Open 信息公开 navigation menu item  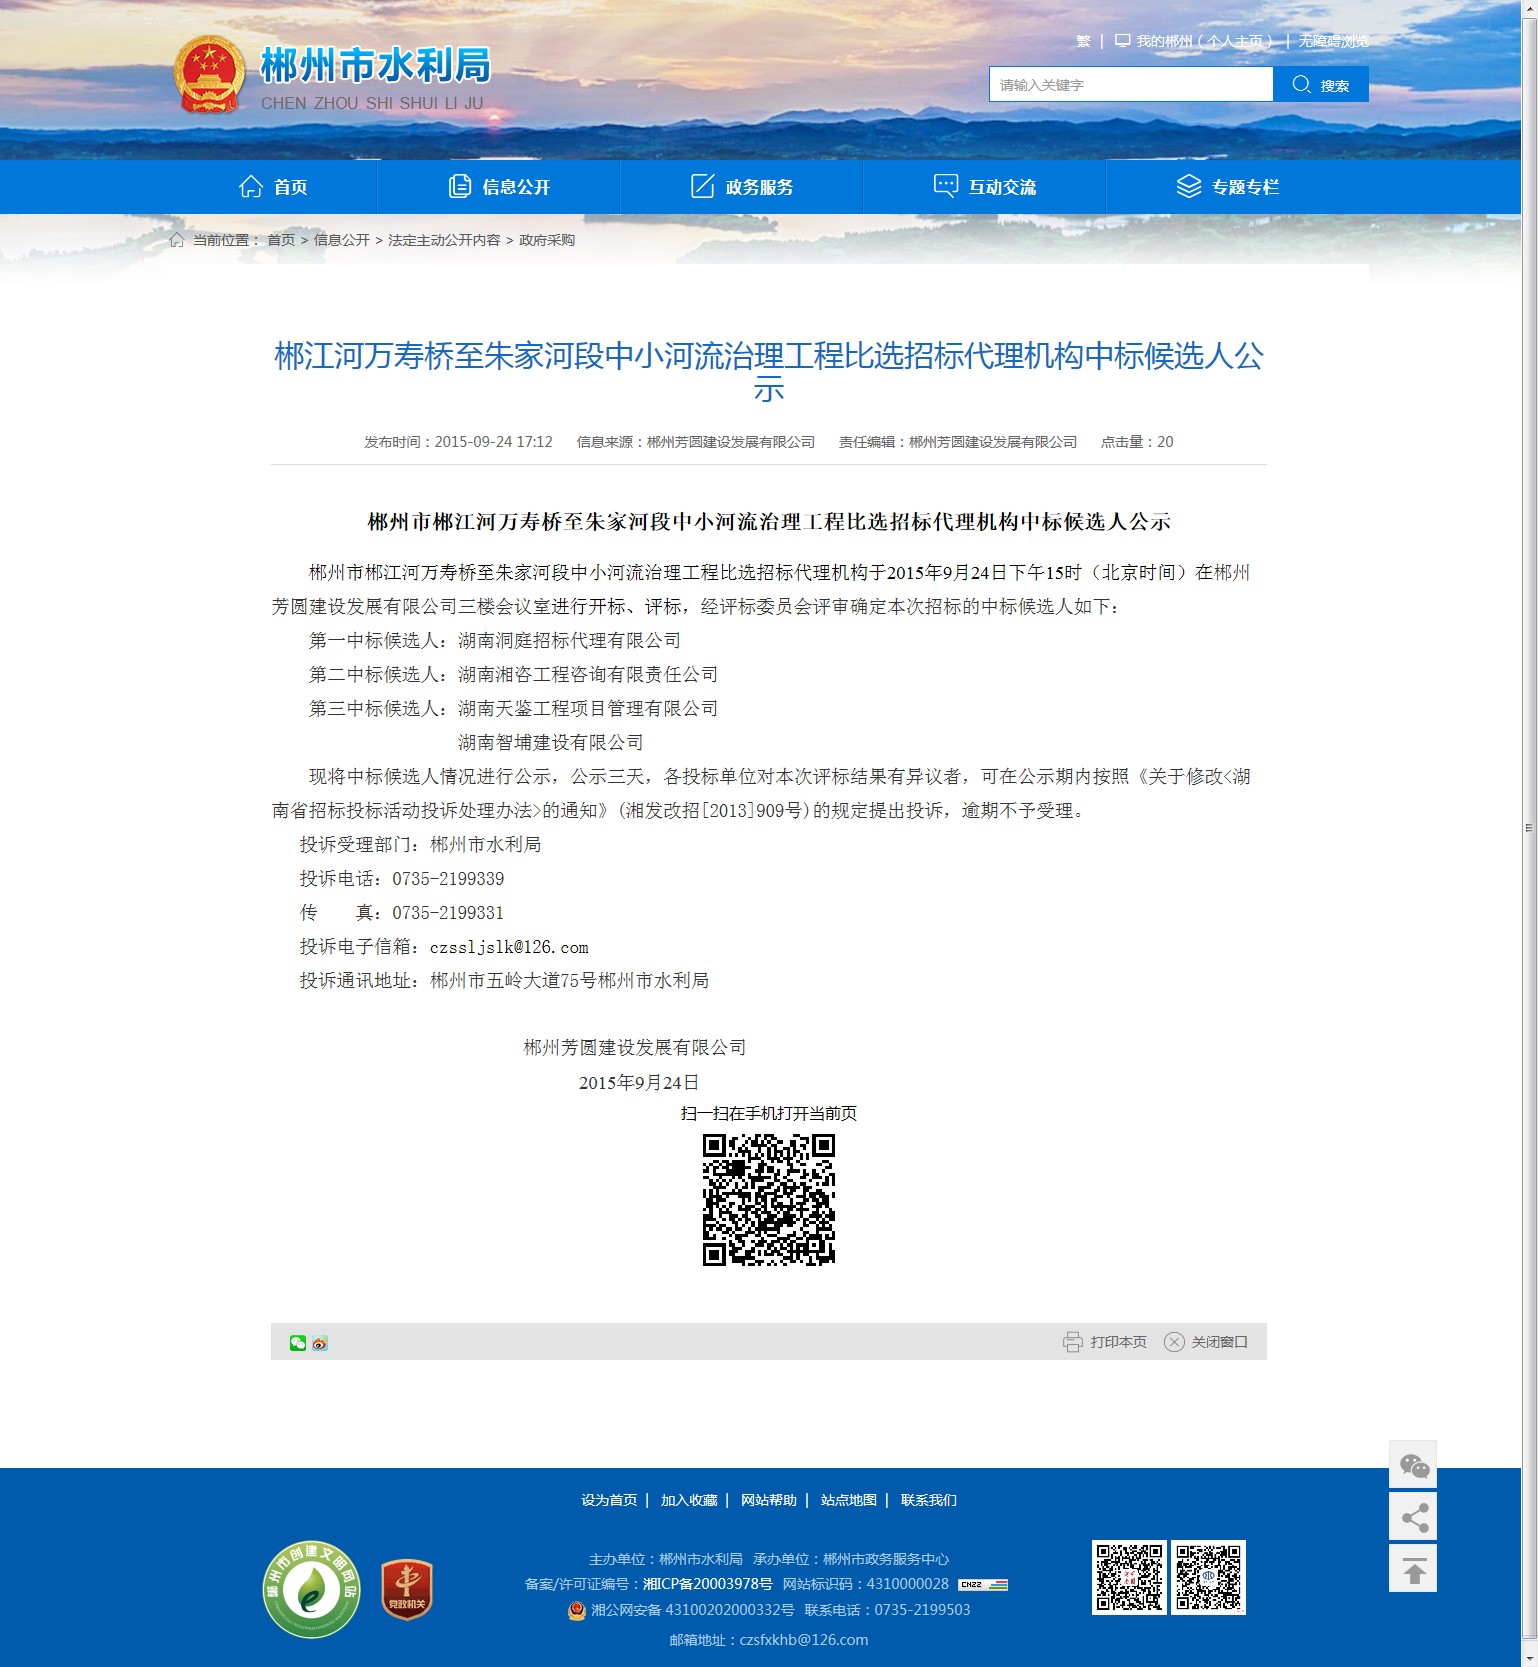(499, 187)
